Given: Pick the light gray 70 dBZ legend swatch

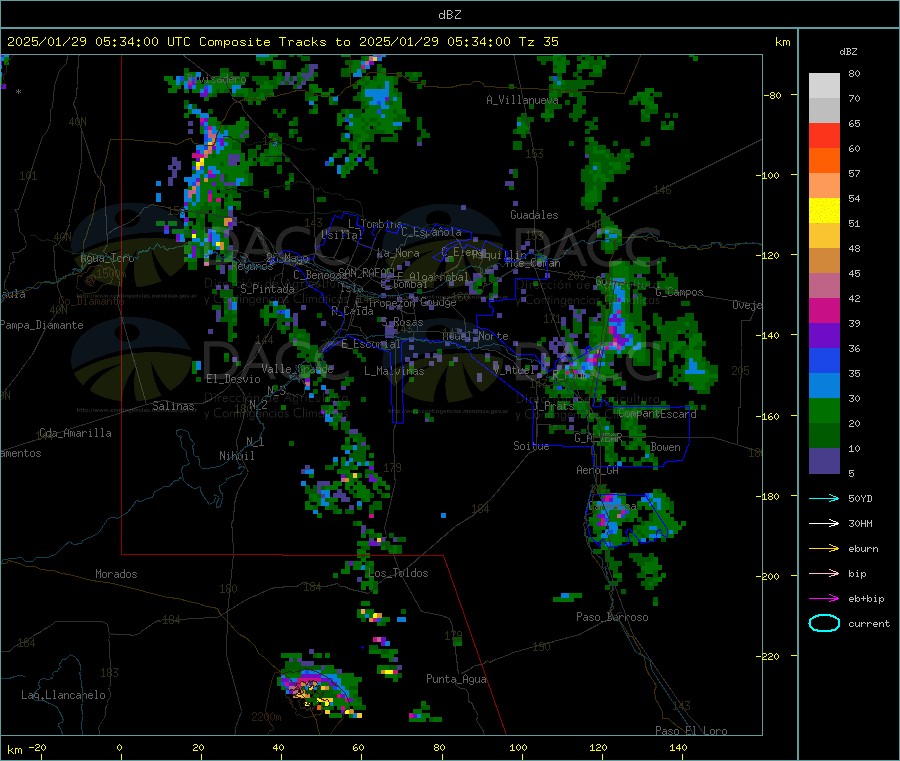Looking at the screenshot, I should coord(824,86).
